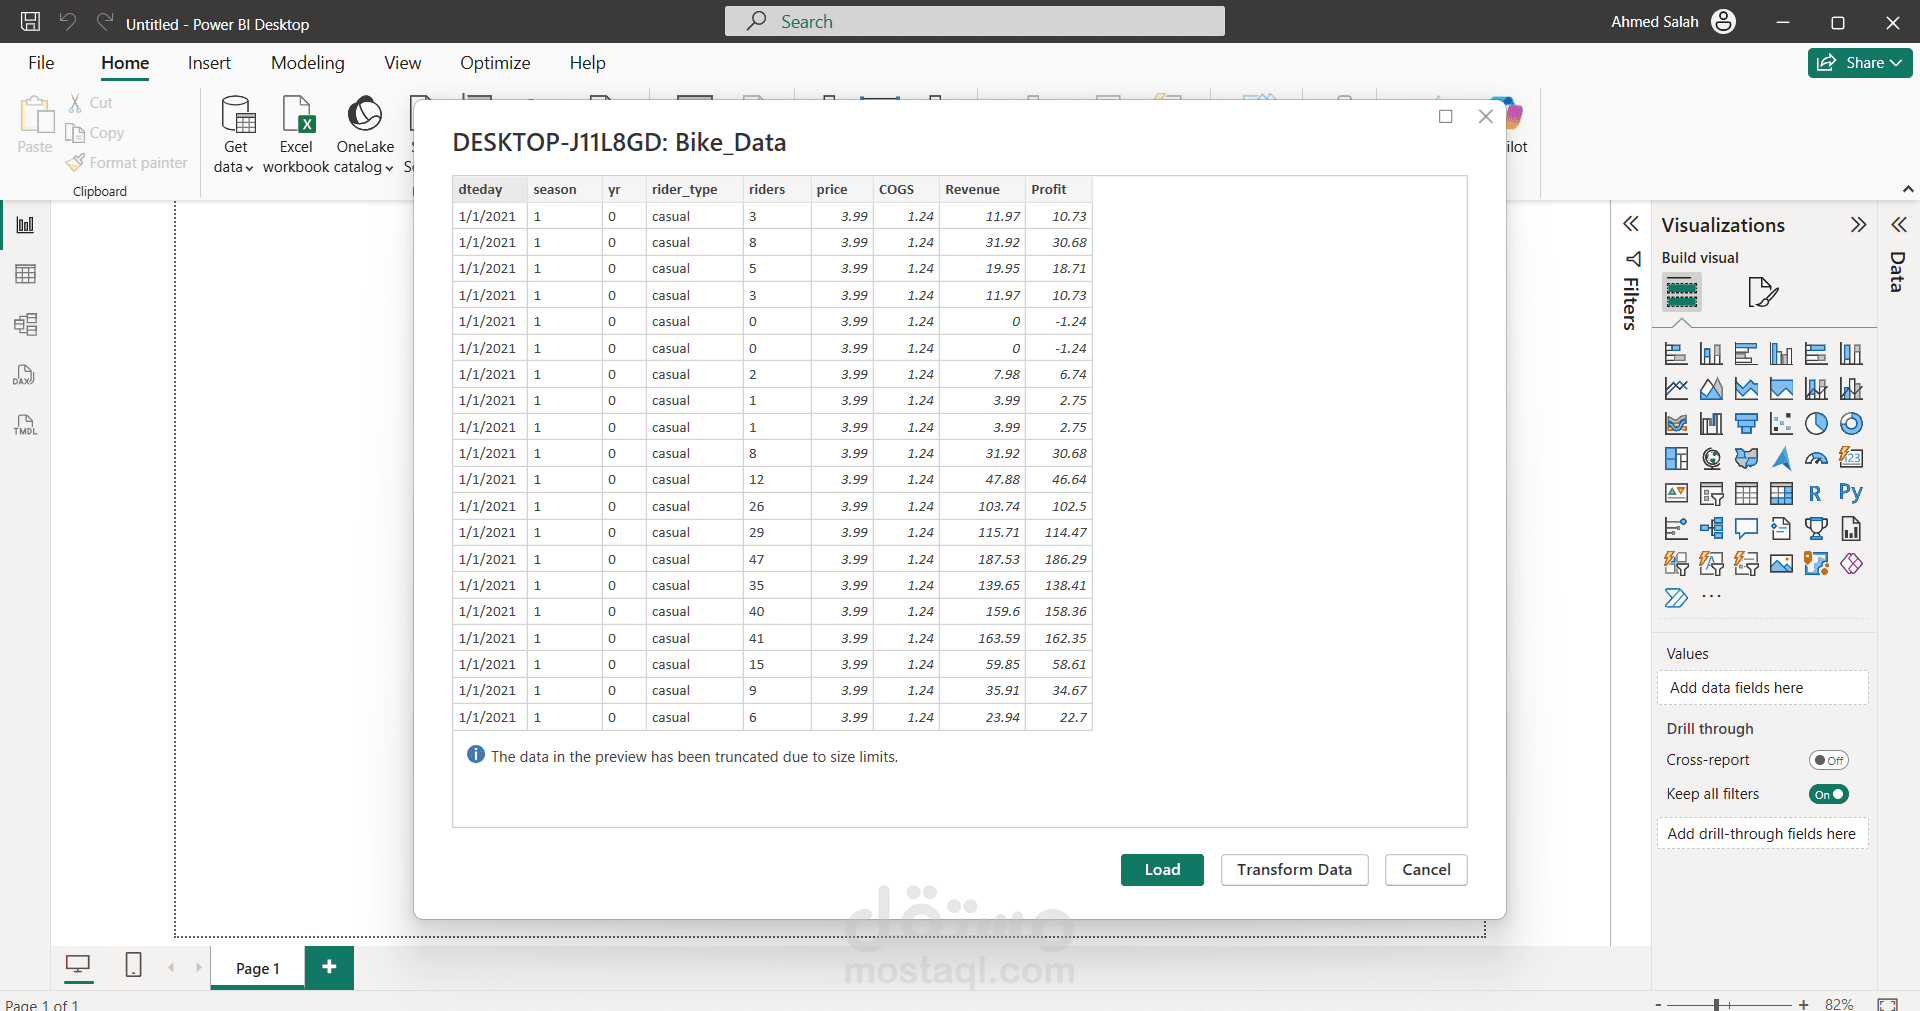The image size is (1920, 1011).
Task: Open the Modeling ribbon tab
Action: pos(308,63)
